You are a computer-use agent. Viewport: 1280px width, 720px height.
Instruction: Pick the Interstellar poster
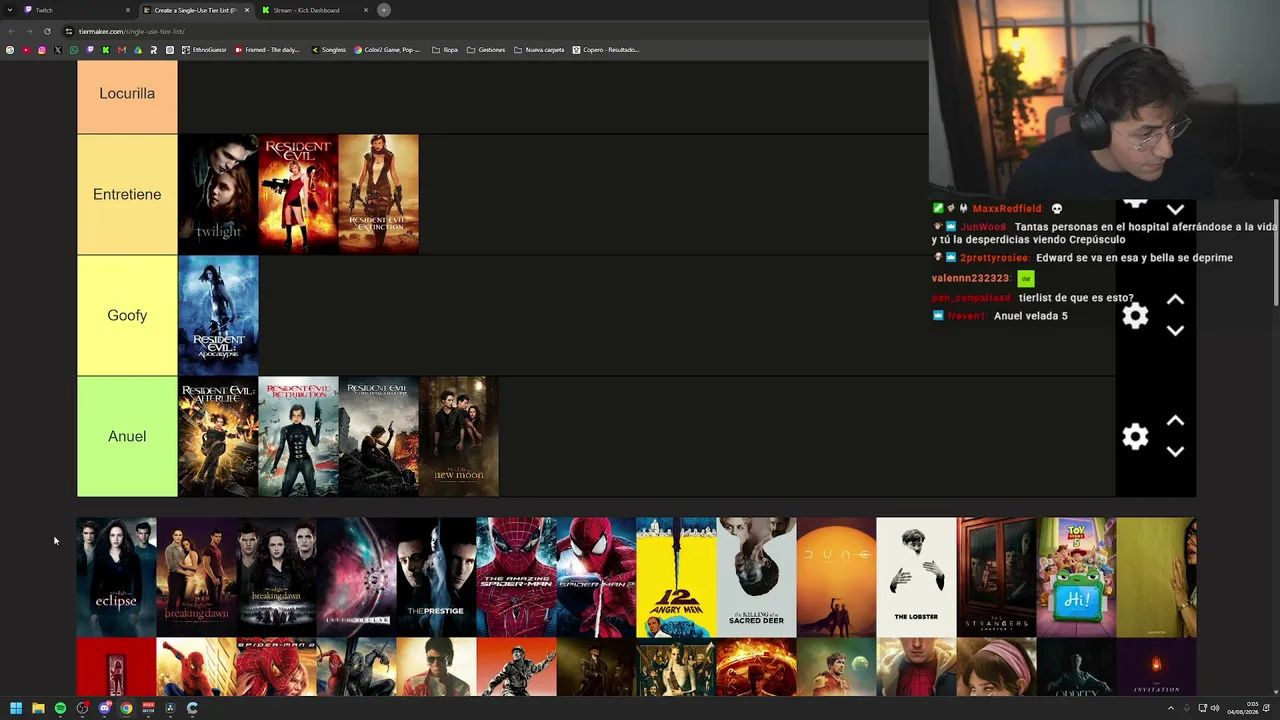coord(356,577)
